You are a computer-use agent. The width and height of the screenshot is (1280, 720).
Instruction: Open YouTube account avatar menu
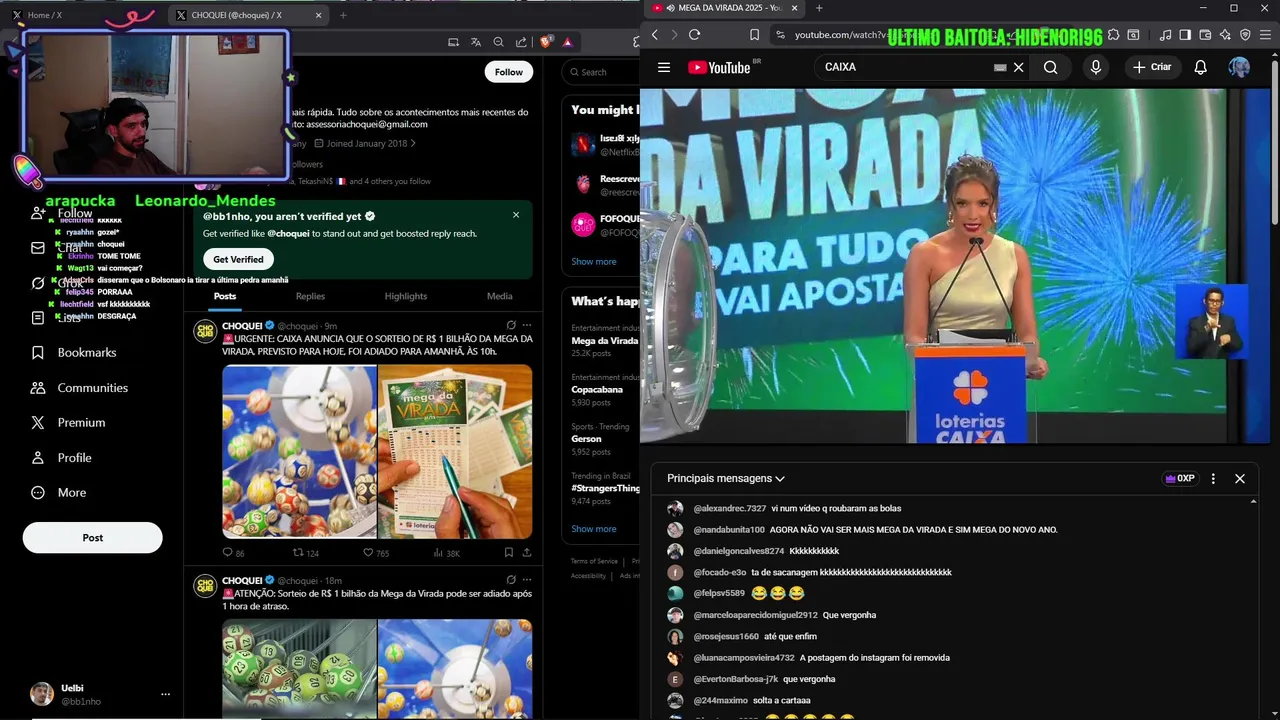click(1239, 67)
